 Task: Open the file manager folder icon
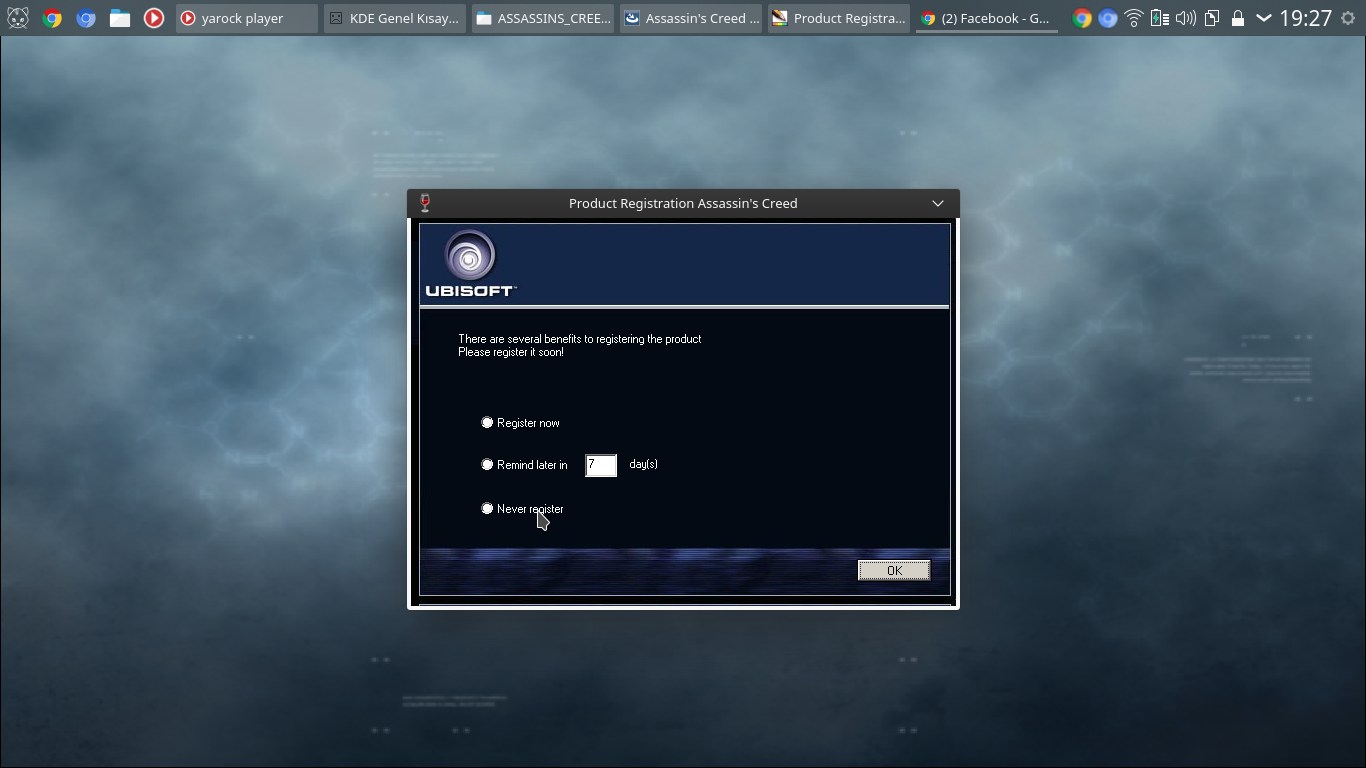pos(120,18)
